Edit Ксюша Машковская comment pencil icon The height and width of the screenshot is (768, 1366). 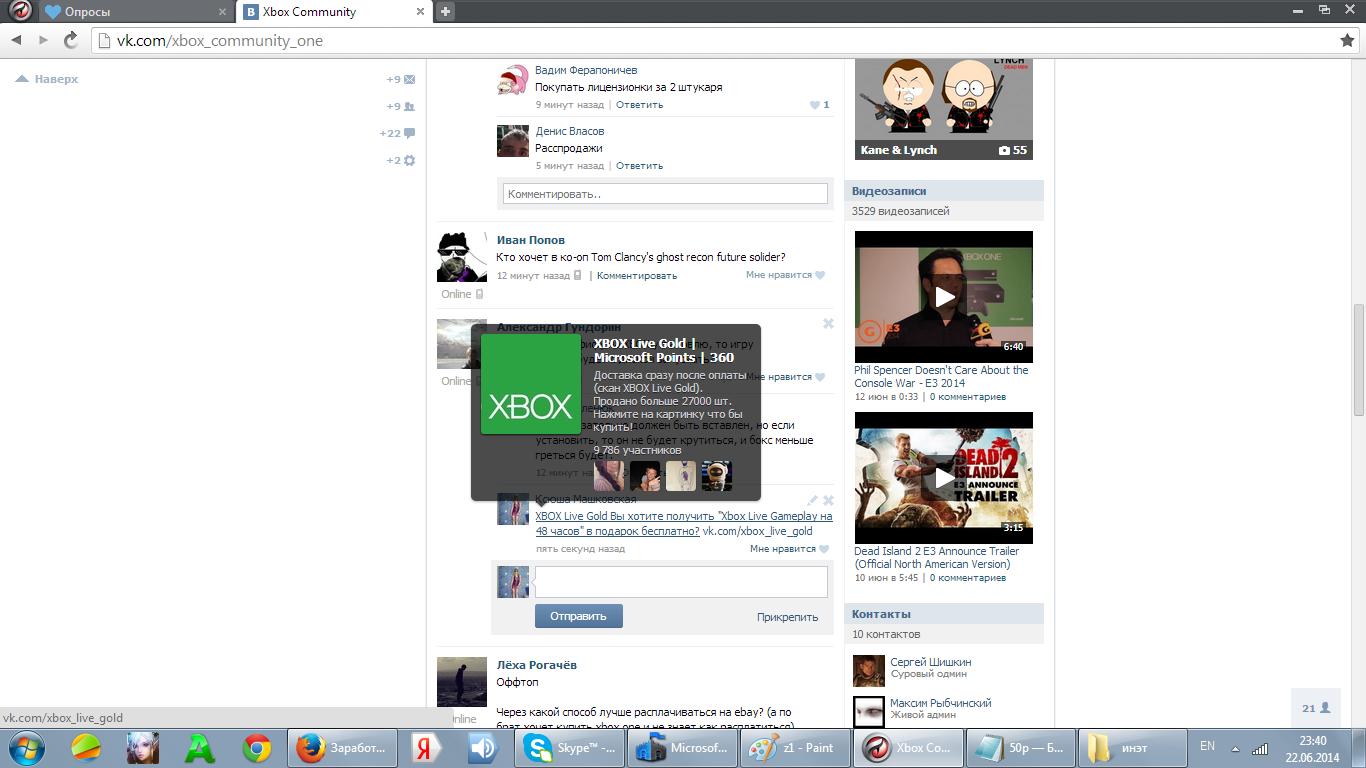pyautogui.click(x=813, y=500)
